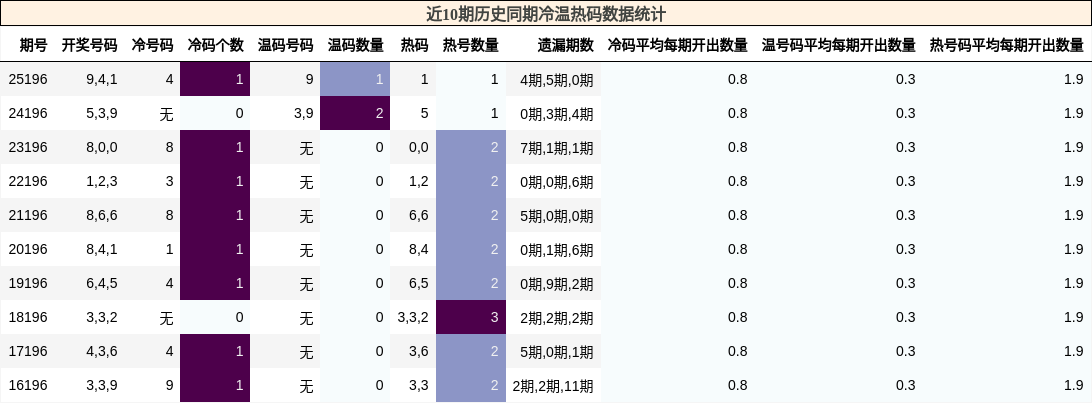Viewport: 1092px width, 403px height.
Task: Click omission value 5期,0期,0期
Action: [x=557, y=215]
